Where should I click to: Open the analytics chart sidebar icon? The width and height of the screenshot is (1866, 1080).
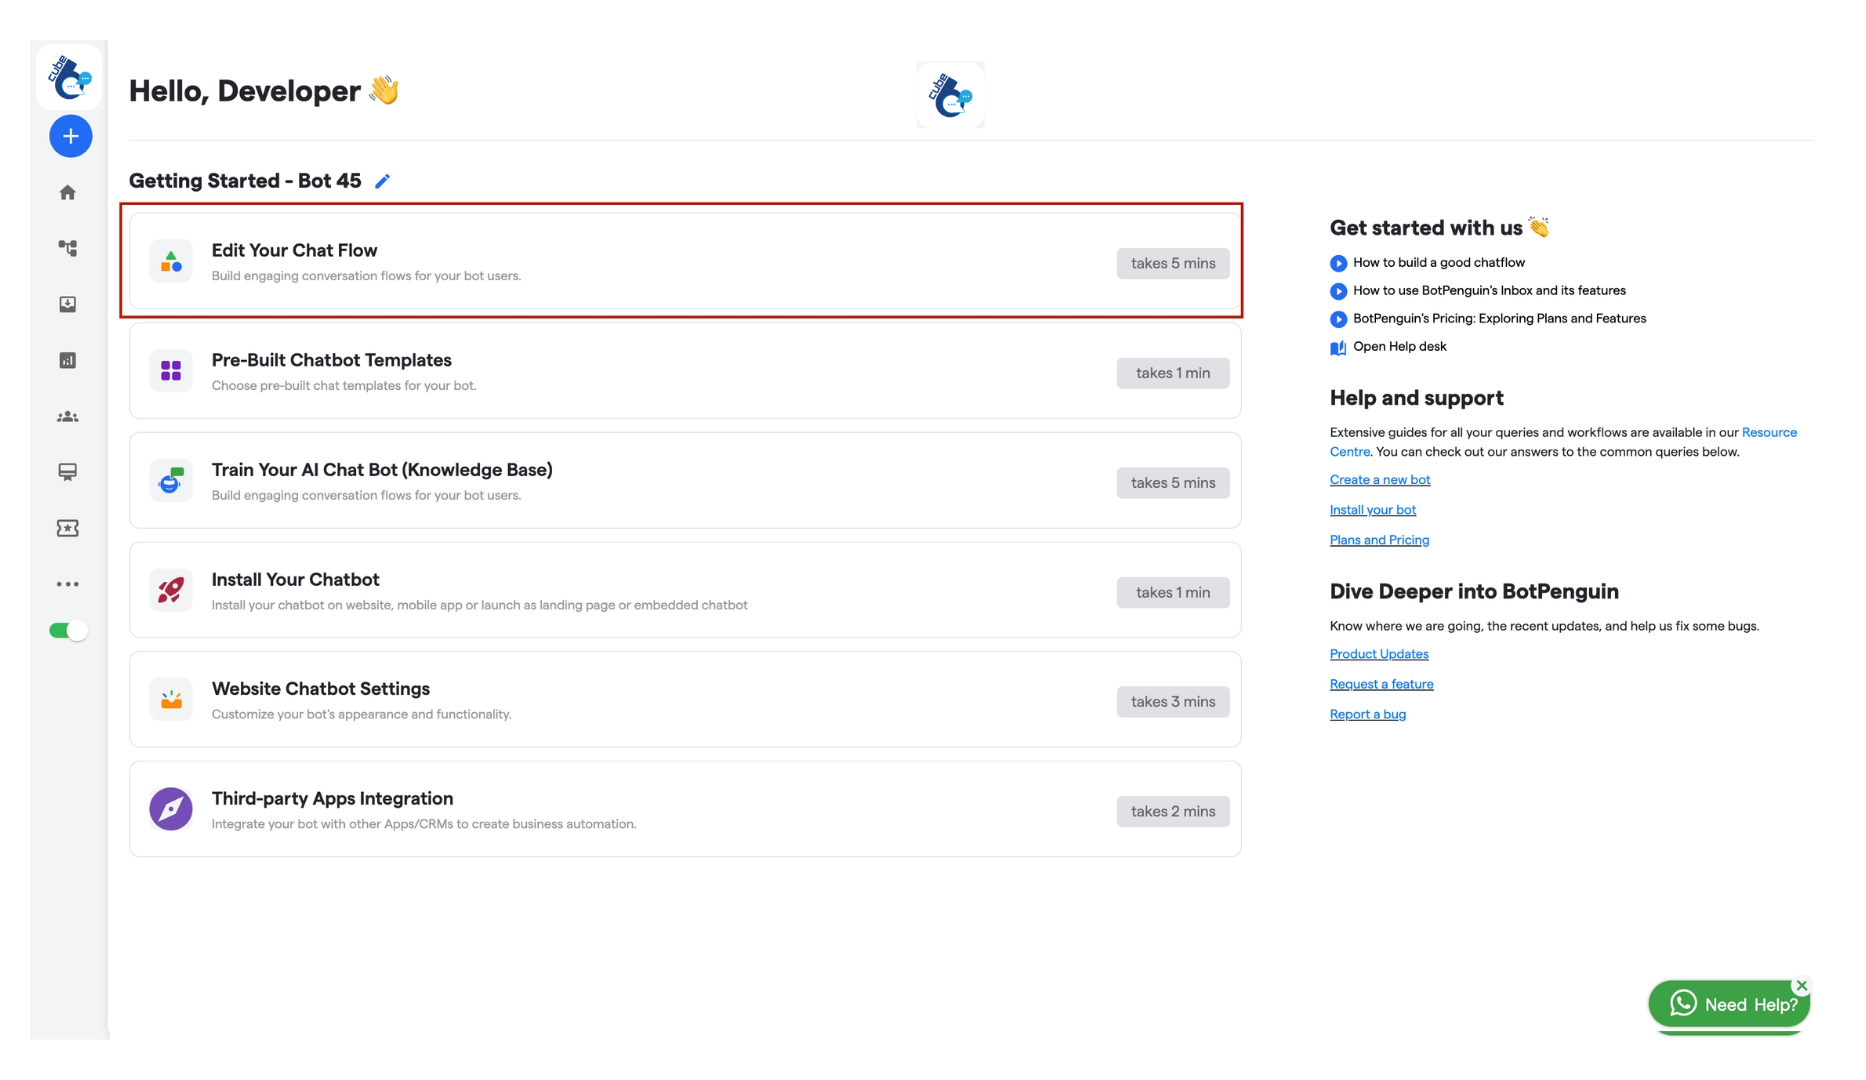68,360
